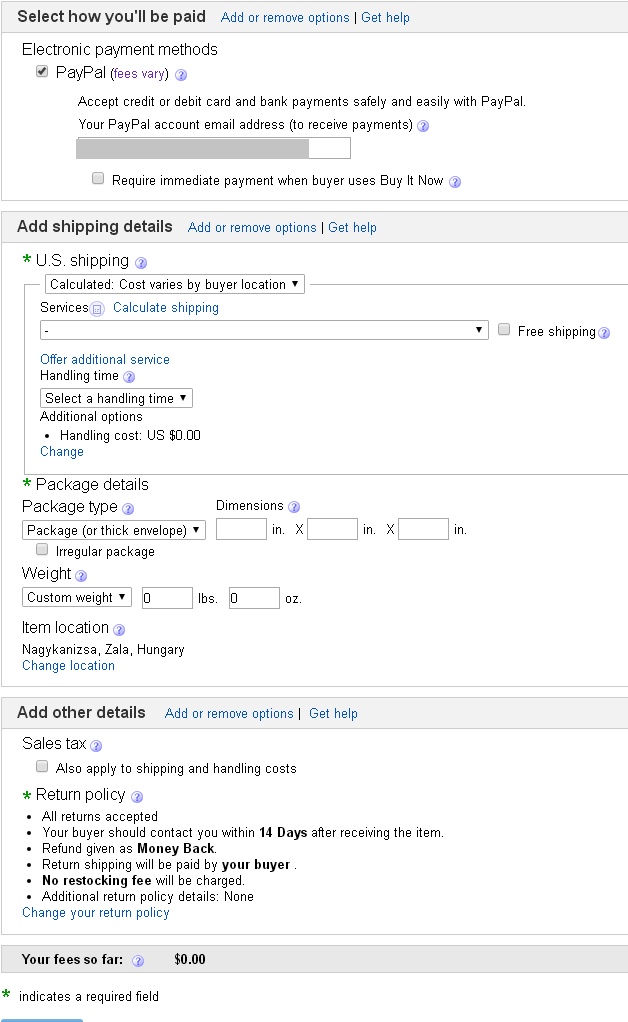
Task: Open the Custom weight dropdown
Action: click(77, 597)
